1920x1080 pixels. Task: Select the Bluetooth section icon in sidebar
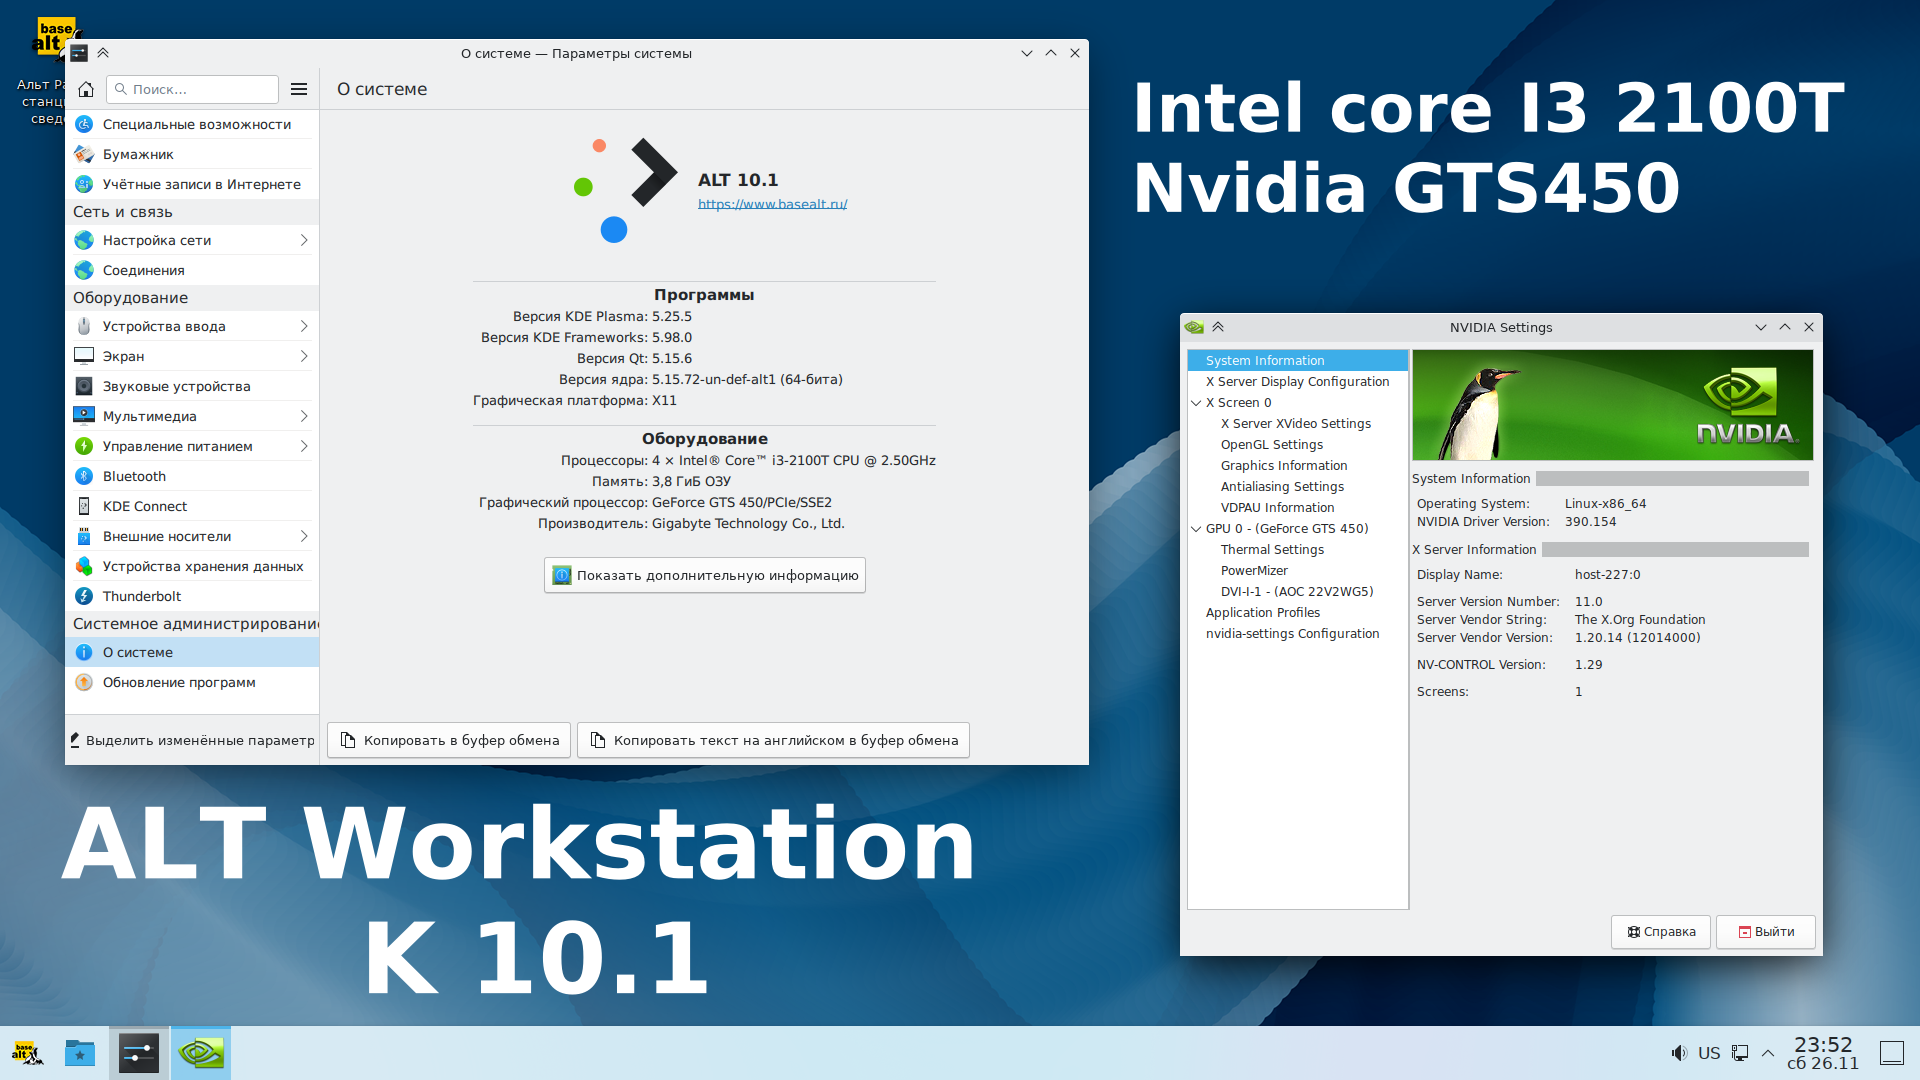pyautogui.click(x=84, y=475)
